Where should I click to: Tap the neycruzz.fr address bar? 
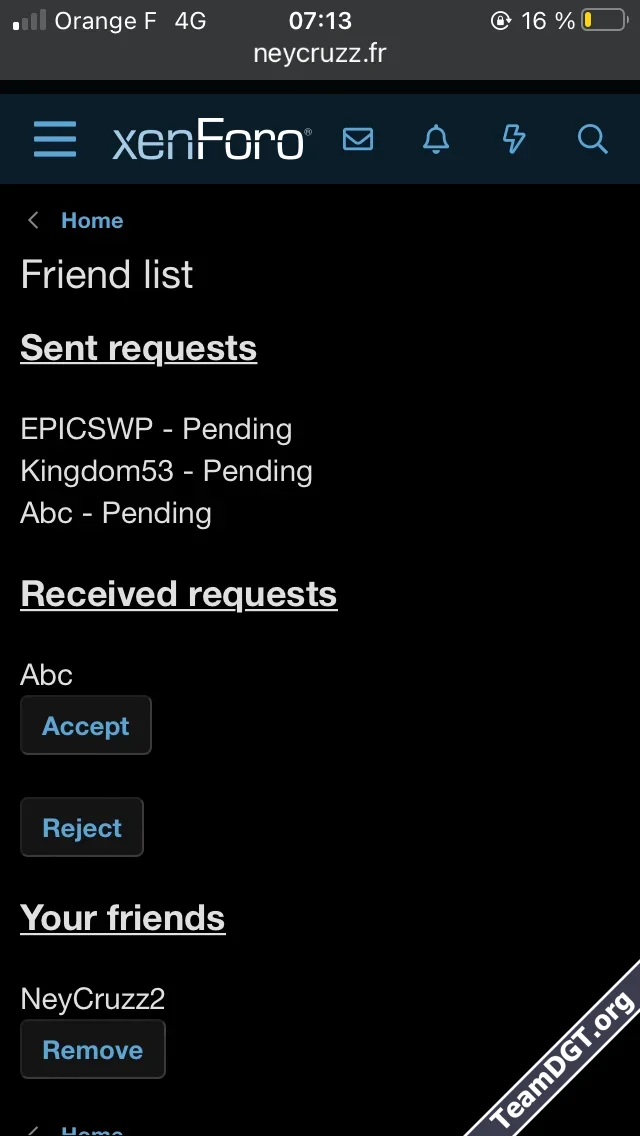coord(320,54)
